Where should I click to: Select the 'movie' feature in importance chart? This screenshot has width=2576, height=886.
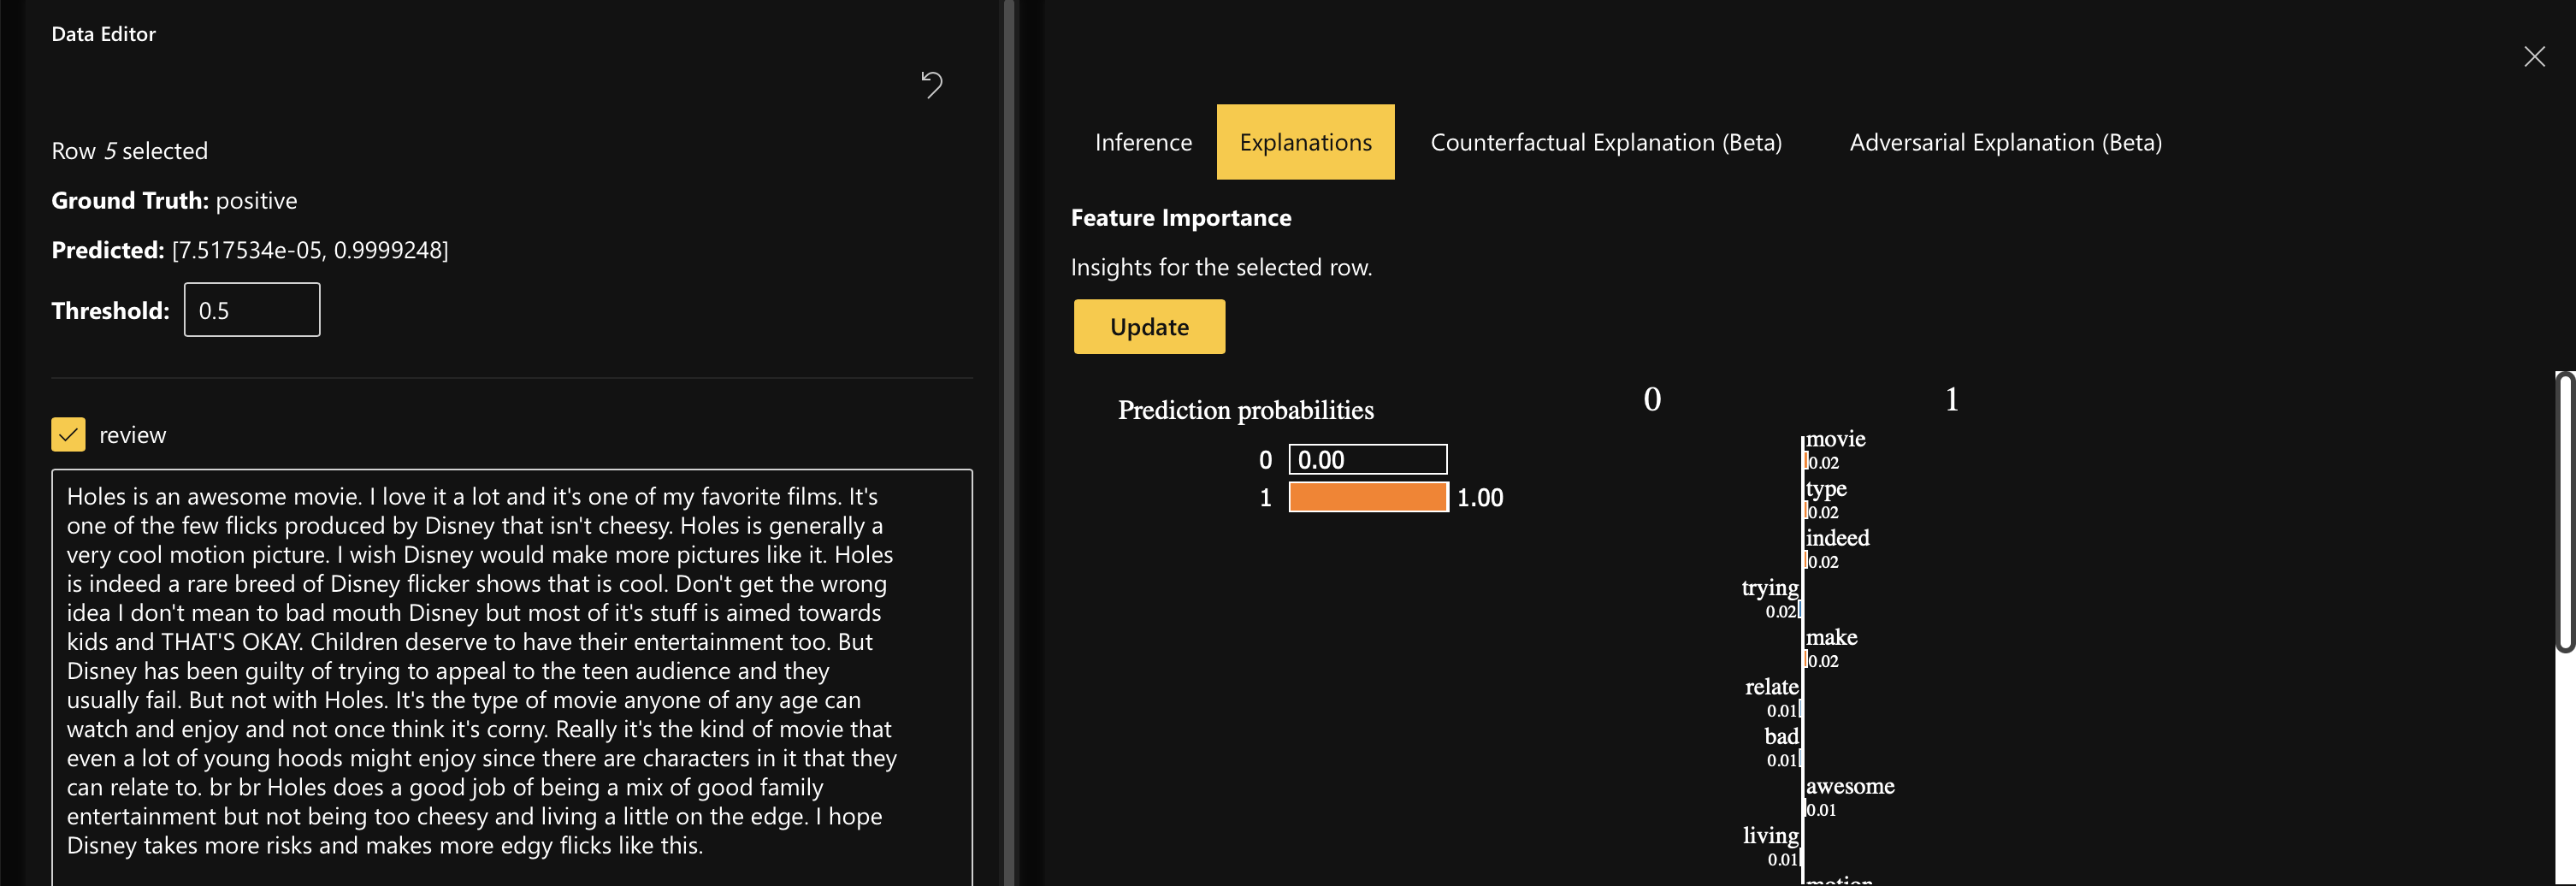[1835, 439]
